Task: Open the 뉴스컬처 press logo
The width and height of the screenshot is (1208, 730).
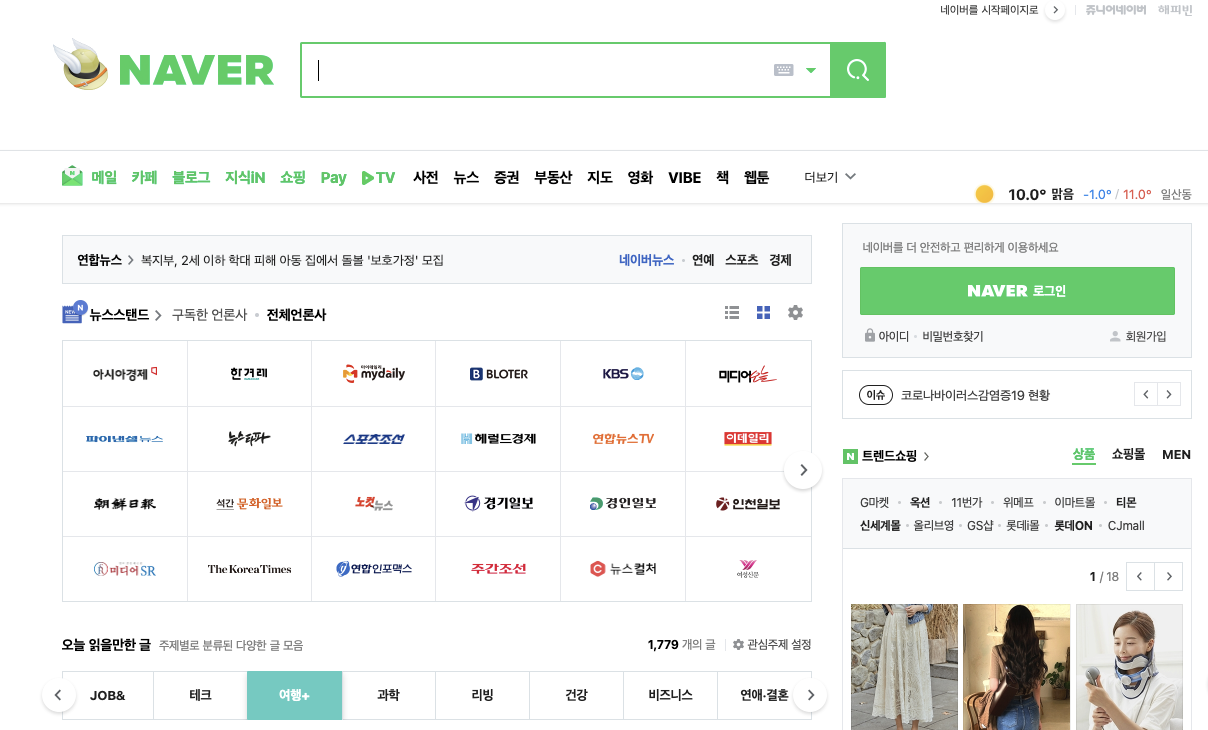Action: [x=623, y=568]
